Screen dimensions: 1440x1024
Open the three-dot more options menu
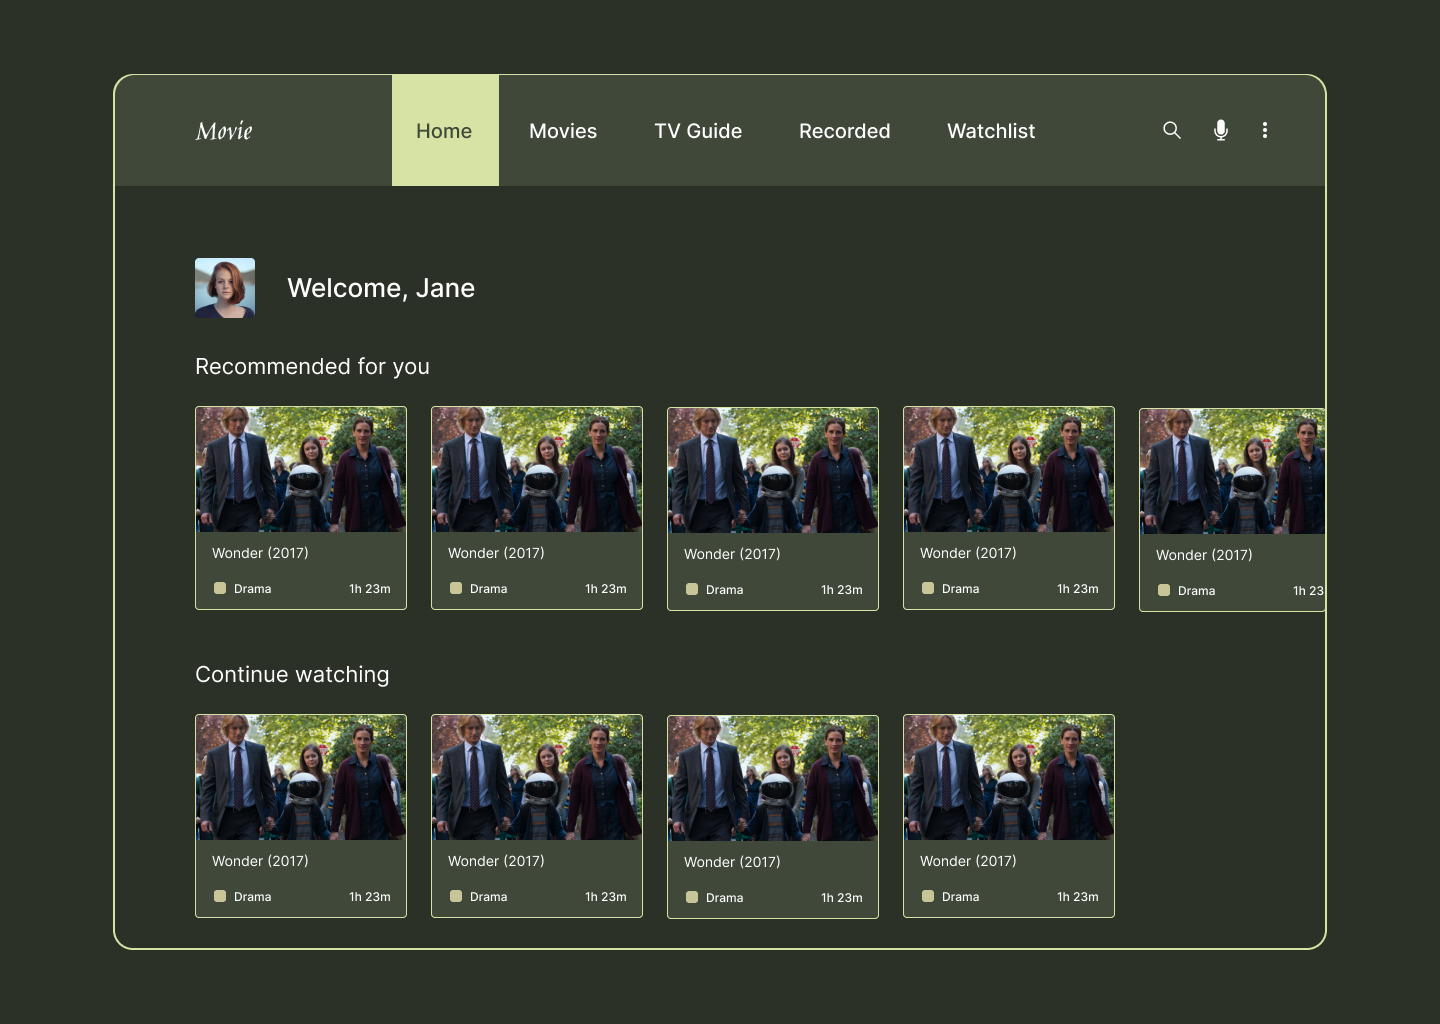click(x=1265, y=130)
